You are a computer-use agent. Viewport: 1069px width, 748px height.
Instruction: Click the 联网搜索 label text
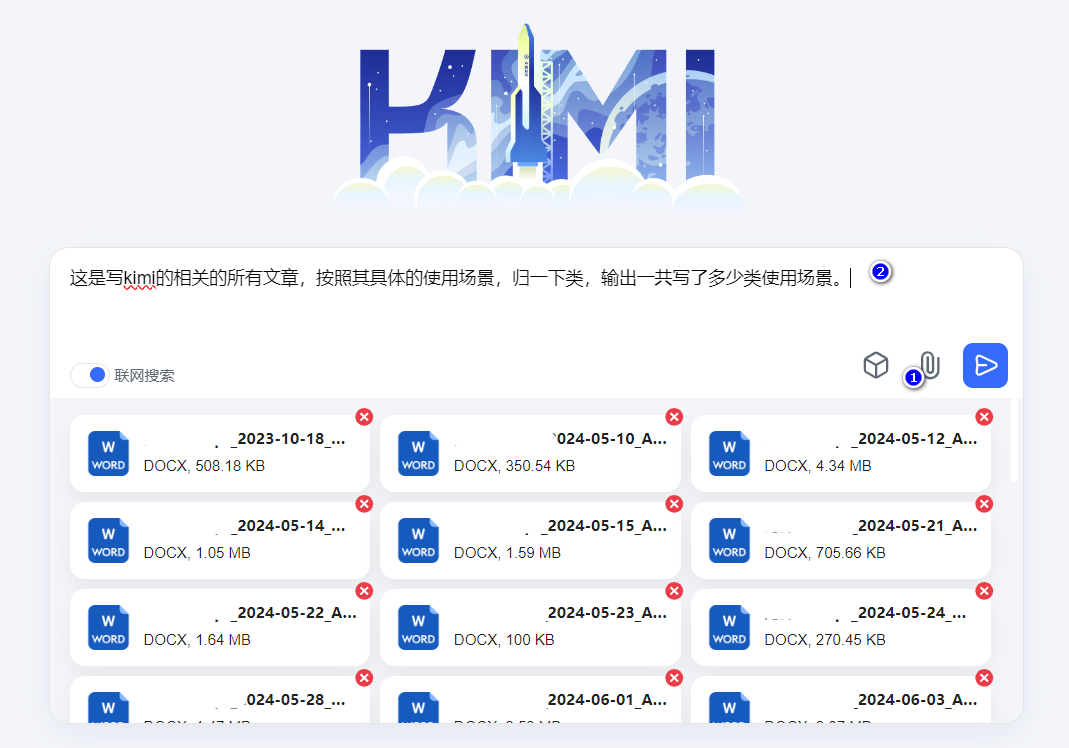coord(145,376)
